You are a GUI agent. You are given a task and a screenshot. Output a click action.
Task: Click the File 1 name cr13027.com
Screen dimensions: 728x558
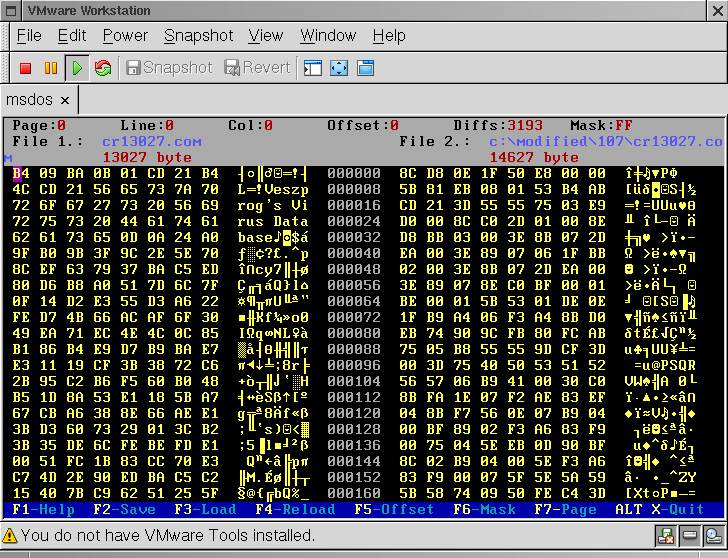[x=152, y=142]
